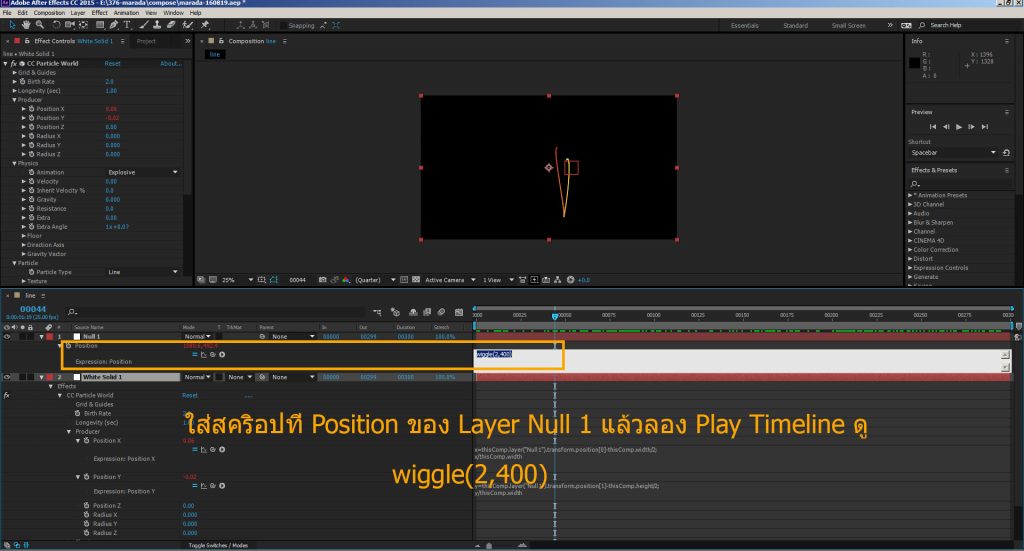Open the Particle Type dropdown showing Line
The height and width of the screenshot is (551, 1024).
143,272
